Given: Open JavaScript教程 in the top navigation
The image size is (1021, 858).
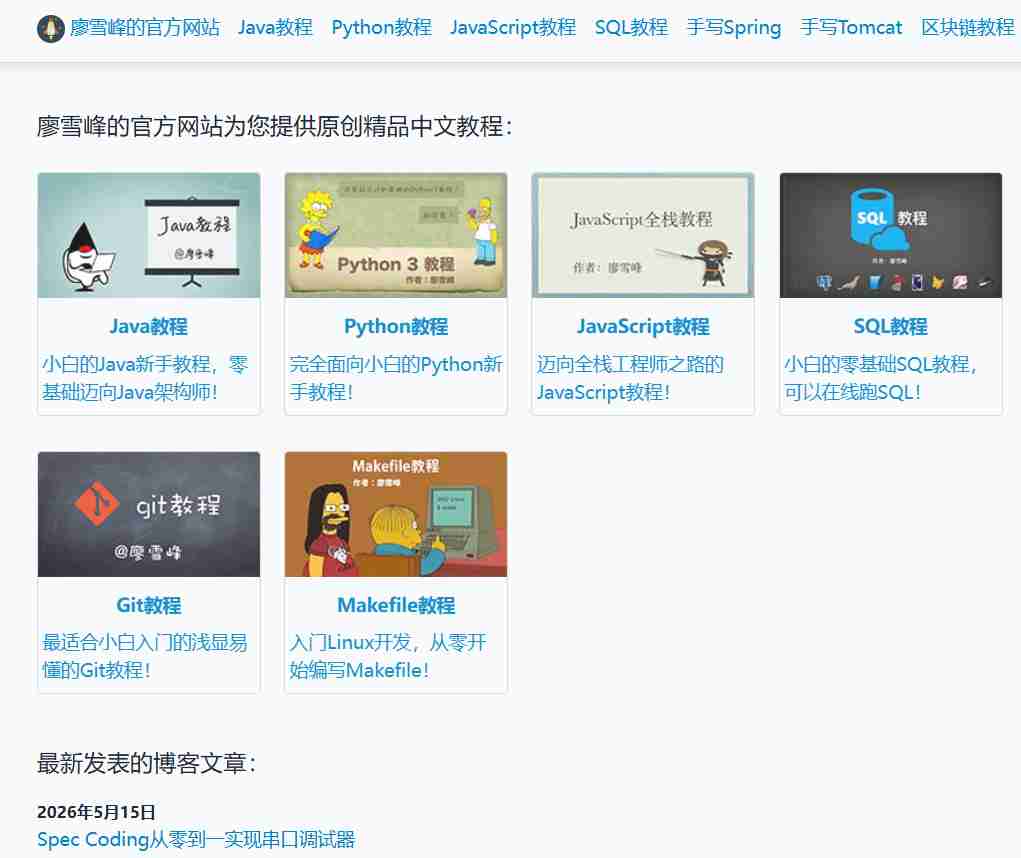Looking at the screenshot, I should (x=512, y=27).
